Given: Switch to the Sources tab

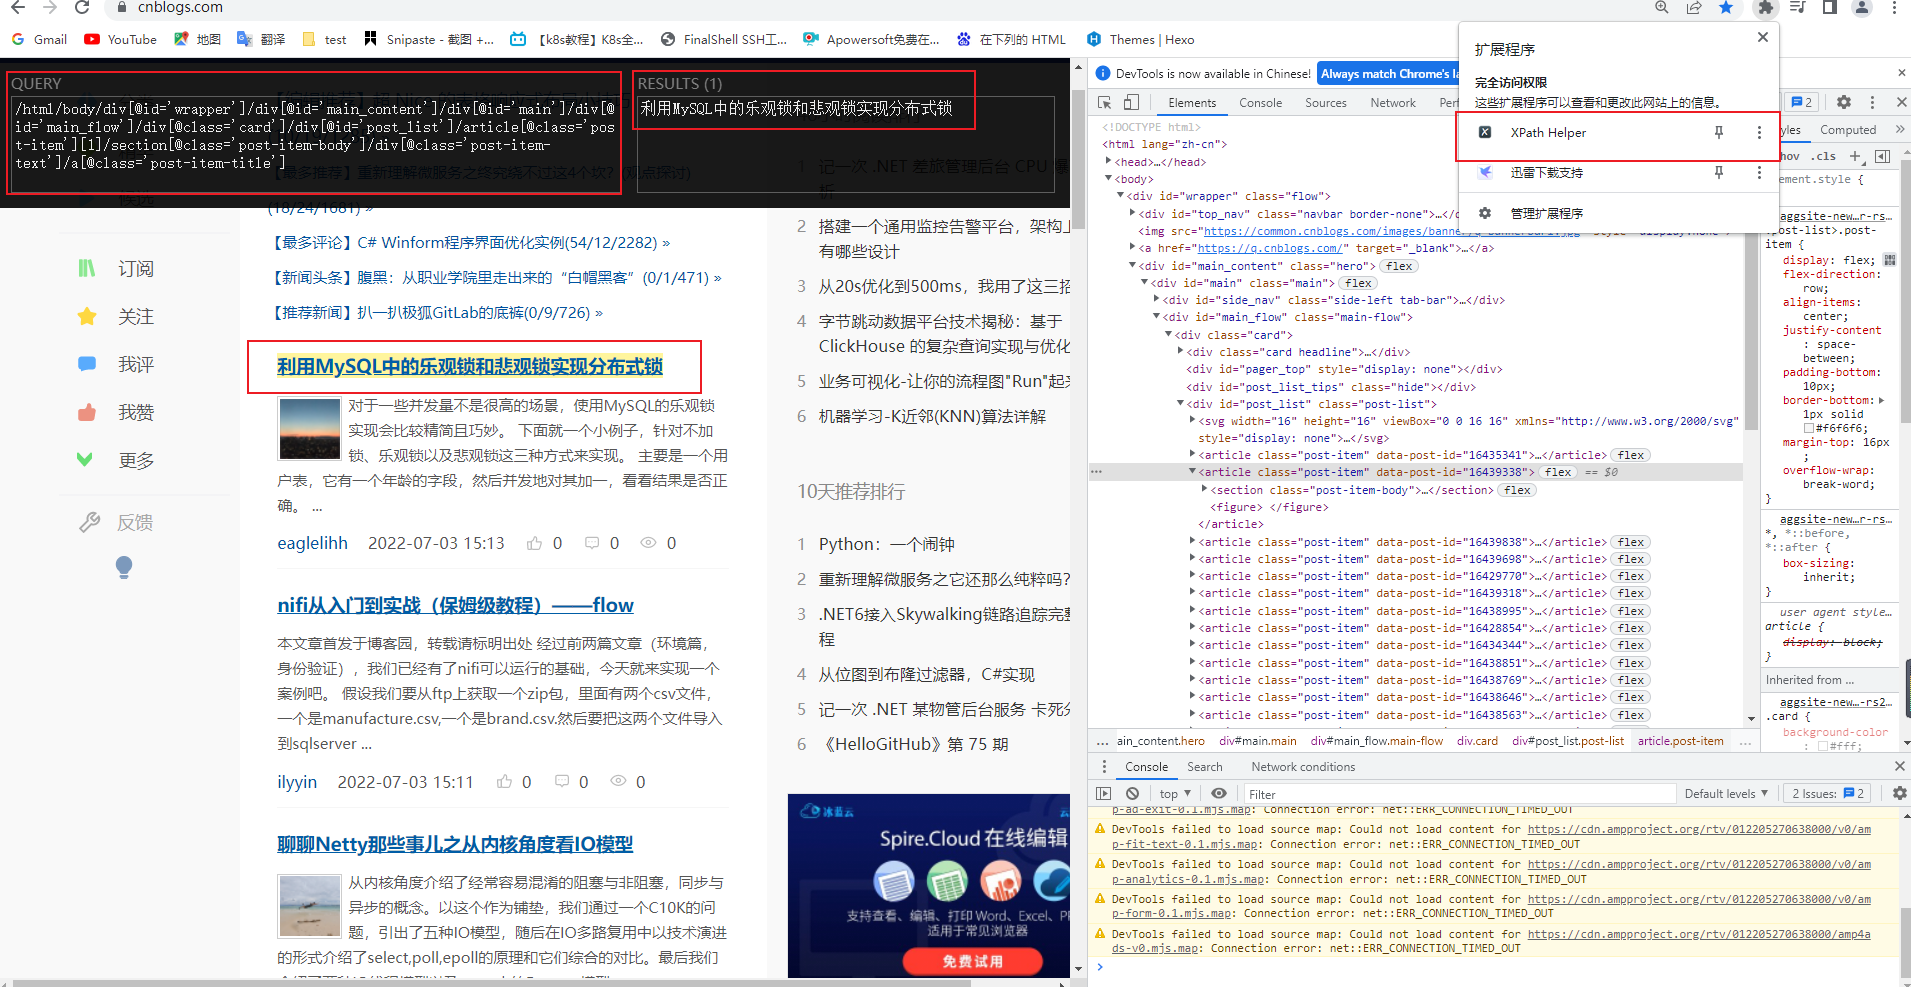Looking at the screenshot, I should 1326,103.
